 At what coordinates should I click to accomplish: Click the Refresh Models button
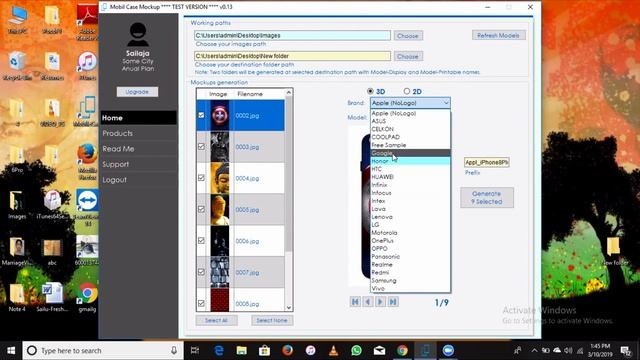pos(498,36)
